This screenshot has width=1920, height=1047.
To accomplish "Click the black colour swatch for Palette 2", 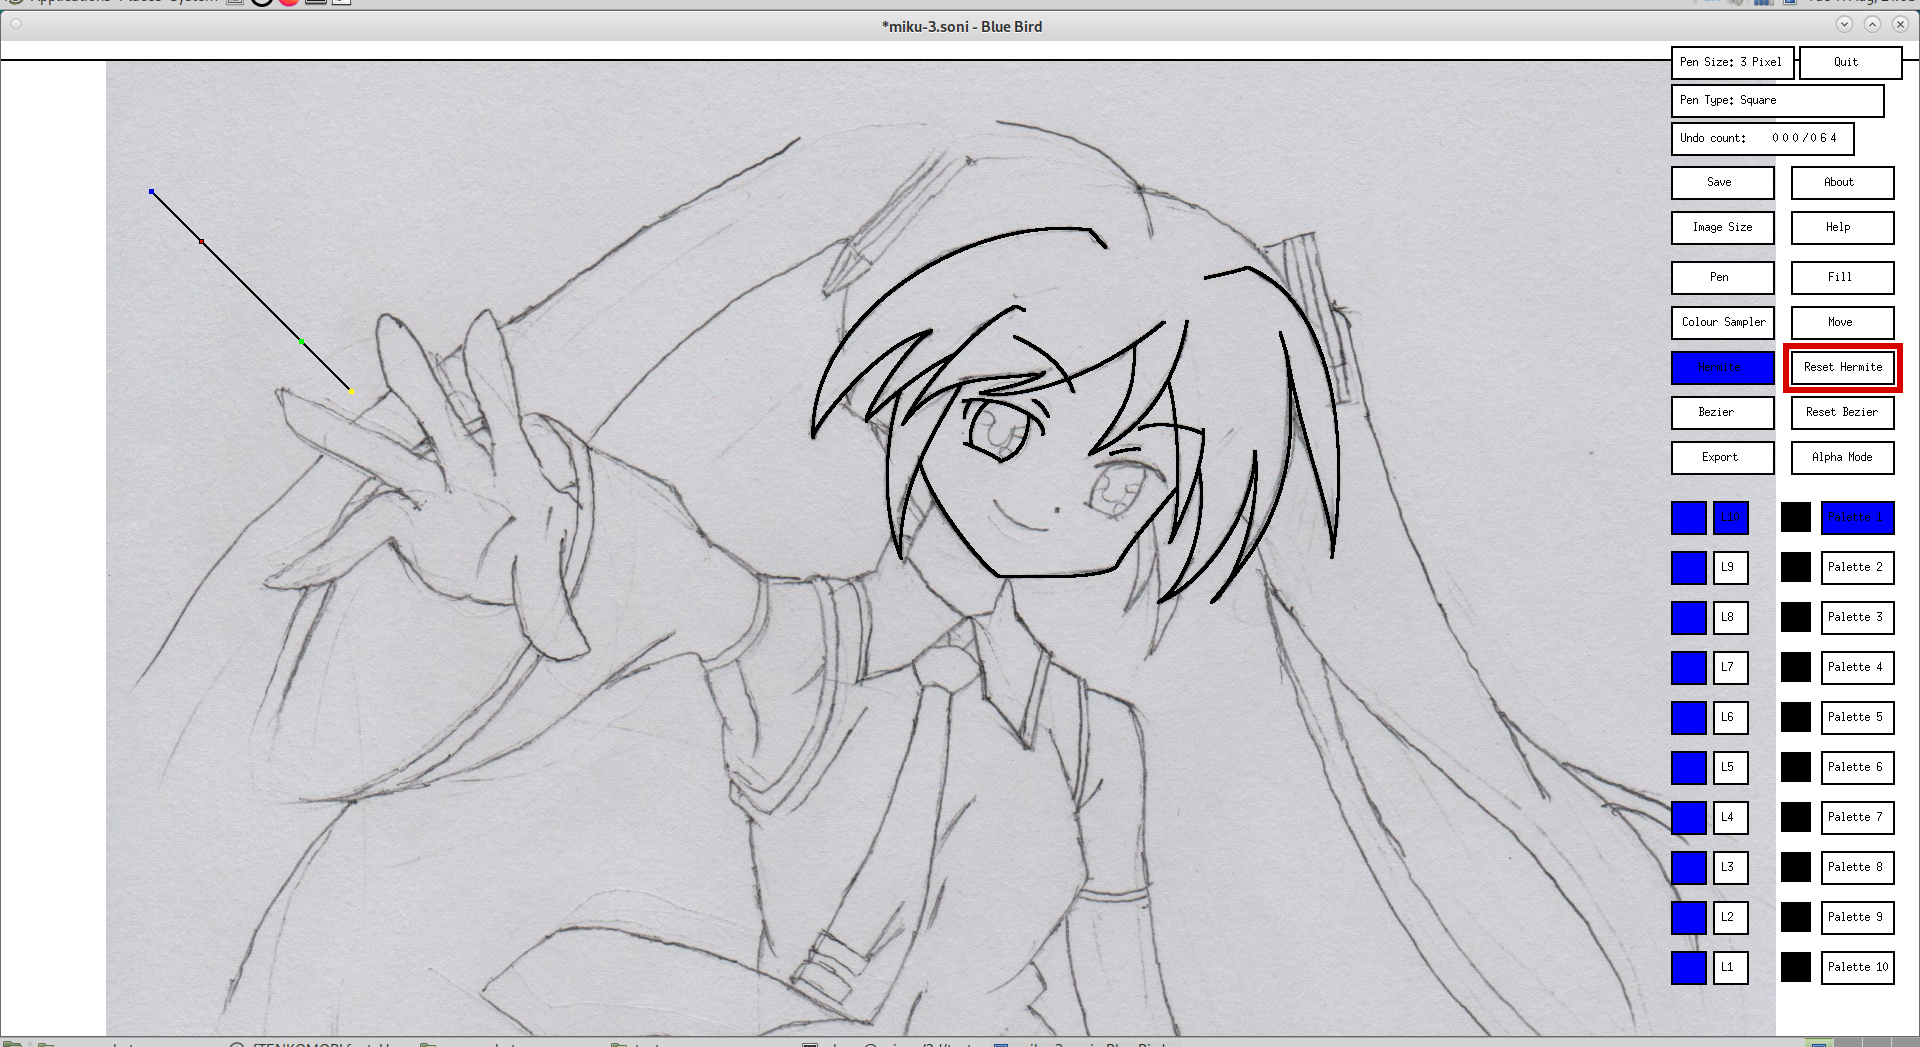I will [1796, 567].
